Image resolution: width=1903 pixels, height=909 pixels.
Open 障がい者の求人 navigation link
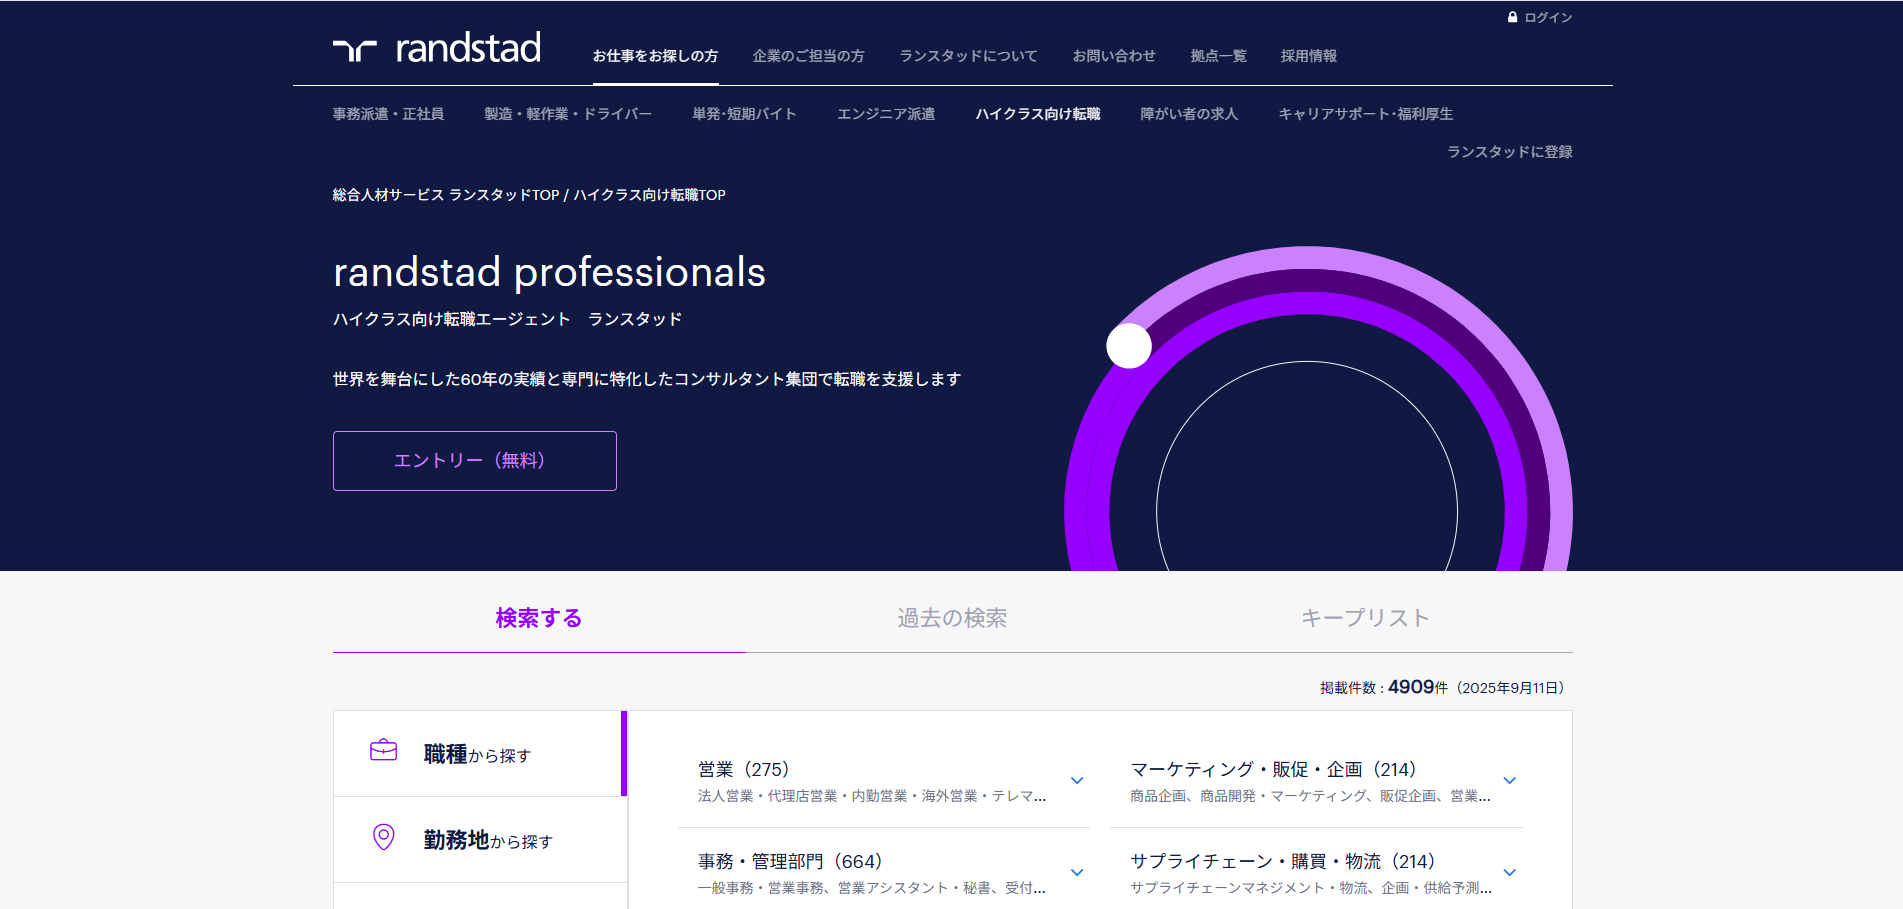[x=1189, y=114]
